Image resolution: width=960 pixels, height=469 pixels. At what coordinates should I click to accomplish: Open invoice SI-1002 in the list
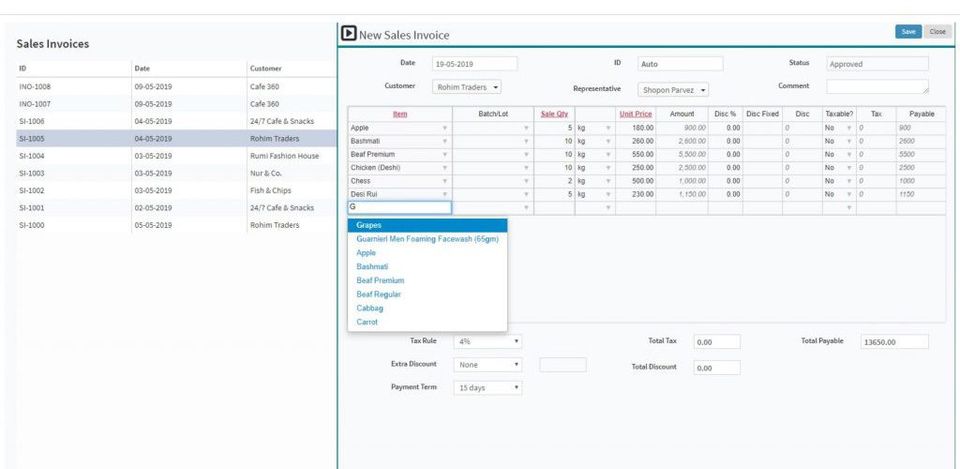(x=176, y=190)
